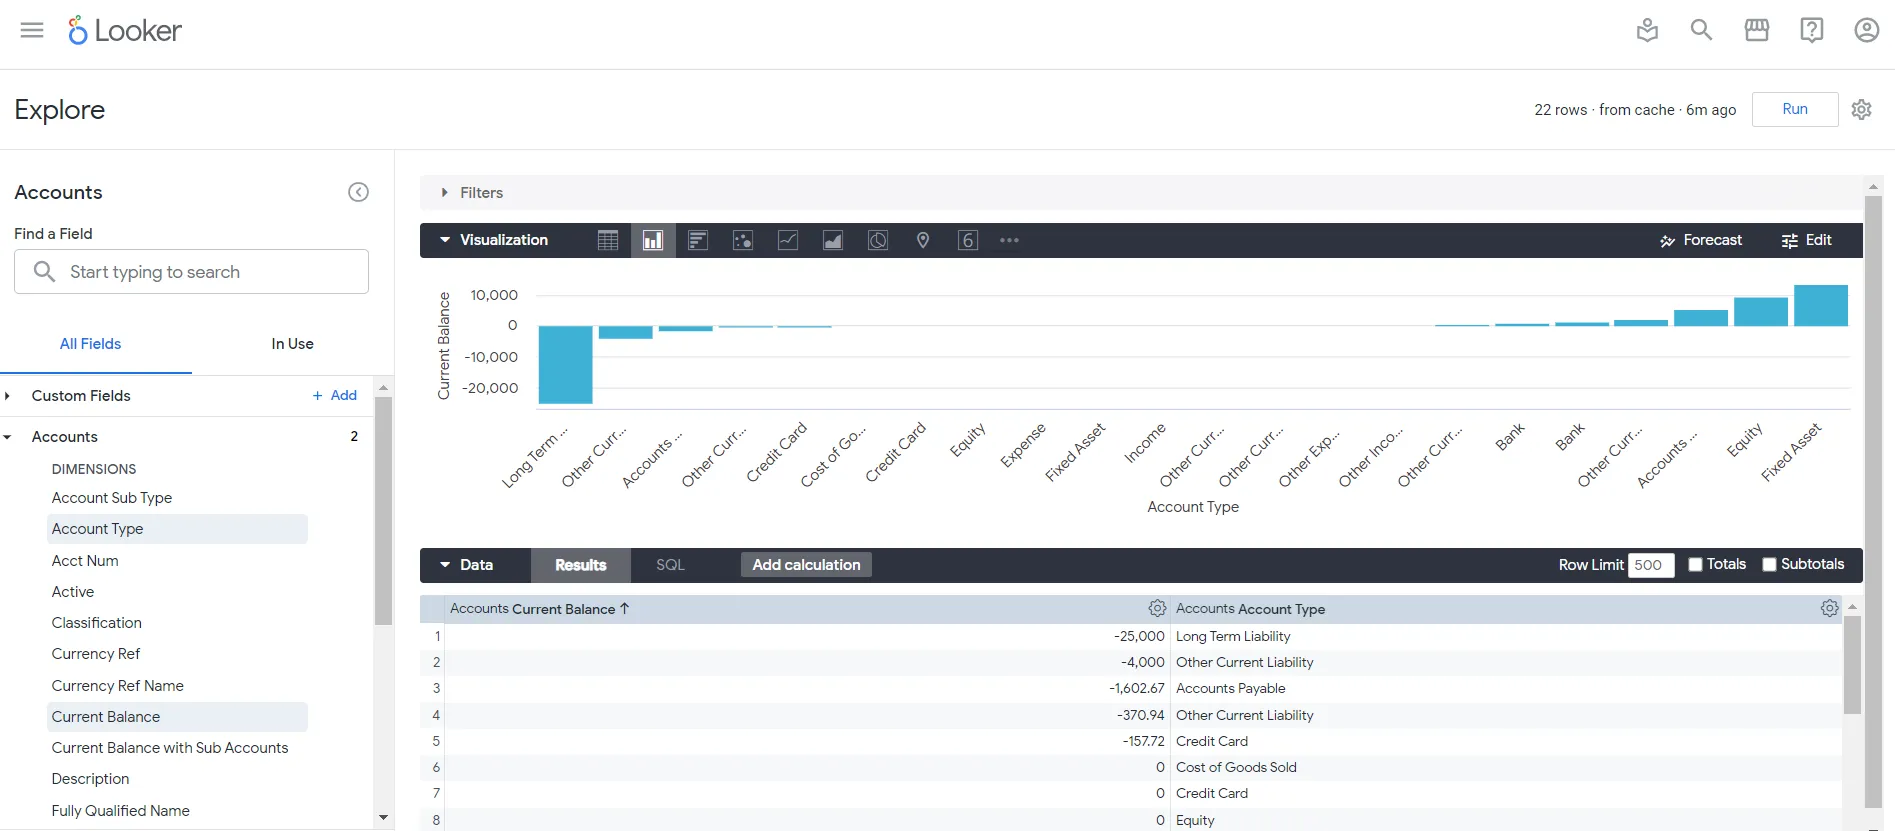Collapse the Data section

(445, 565)
